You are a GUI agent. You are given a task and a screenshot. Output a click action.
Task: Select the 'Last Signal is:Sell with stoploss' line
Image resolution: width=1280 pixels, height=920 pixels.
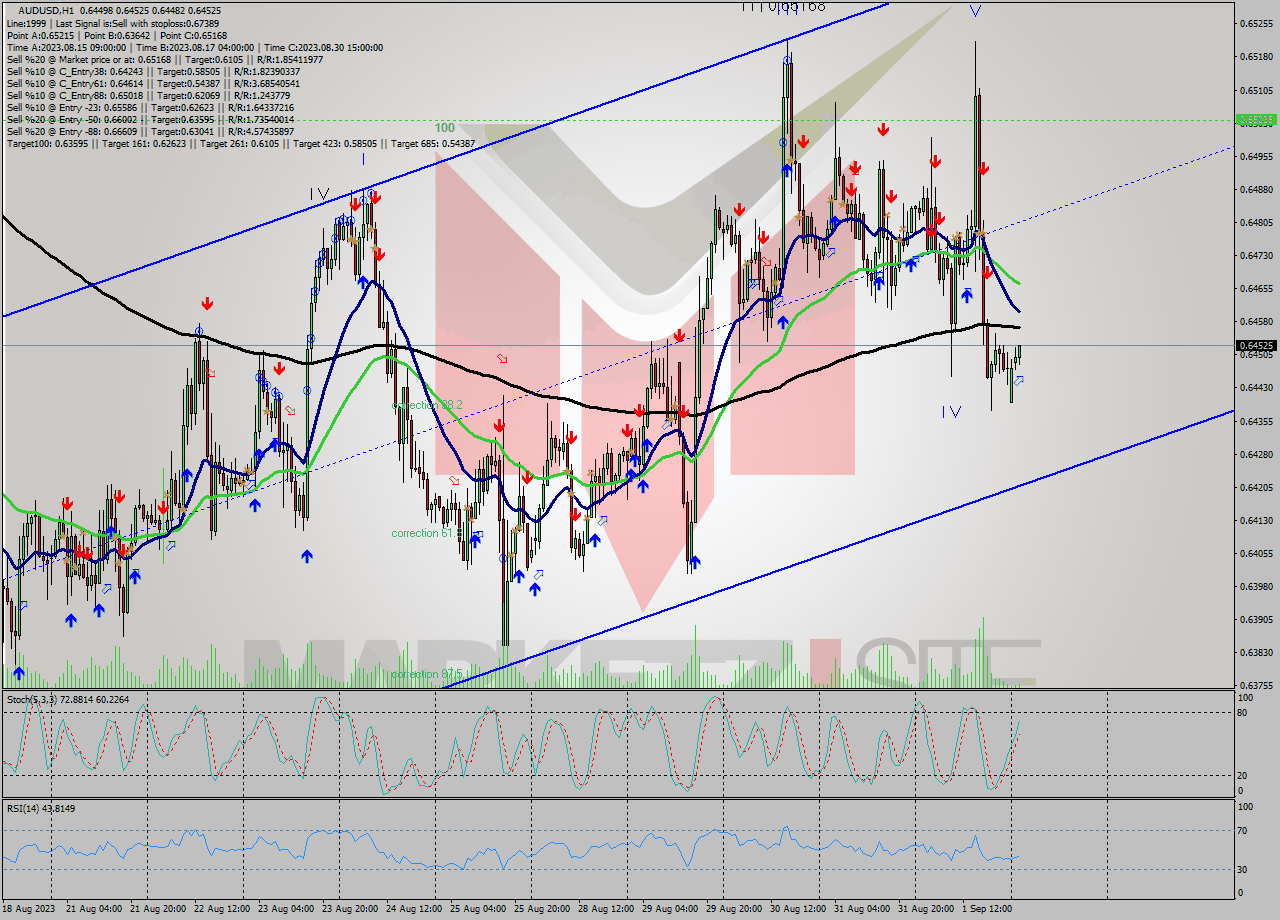click(112, 23)
